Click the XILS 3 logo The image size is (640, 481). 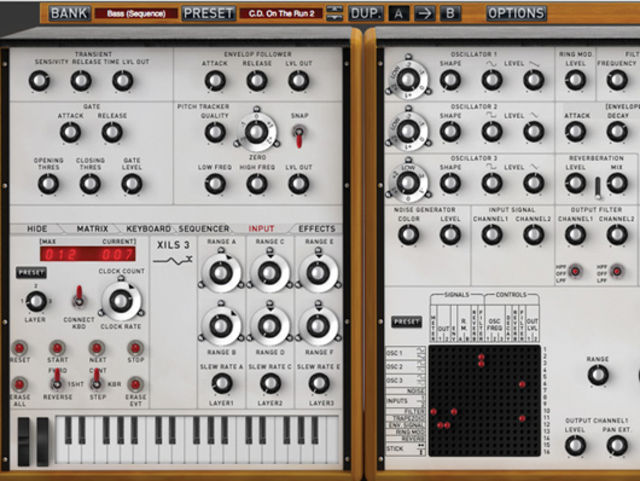click(173, 252)
